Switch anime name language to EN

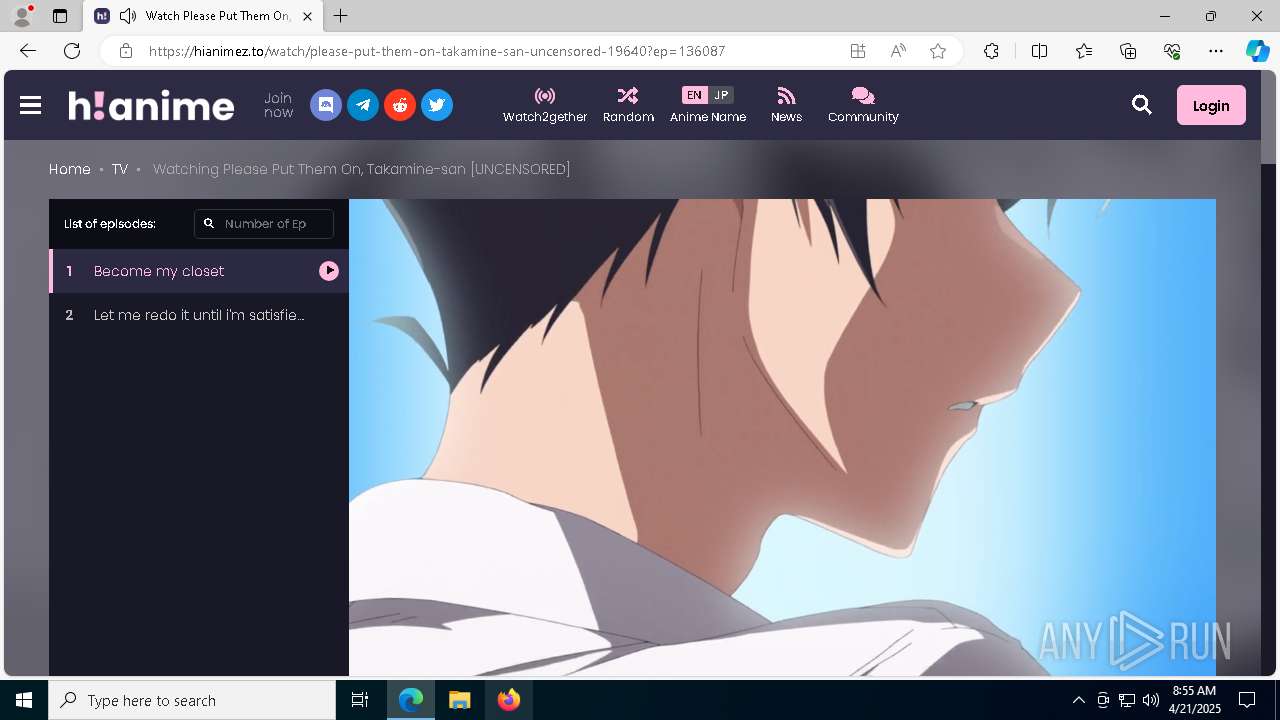[694, 95]
